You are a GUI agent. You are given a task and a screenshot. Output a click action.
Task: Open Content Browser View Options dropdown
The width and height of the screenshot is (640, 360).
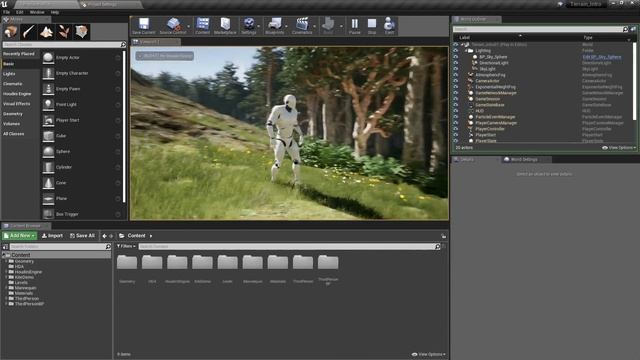click(x=429, y=354)
